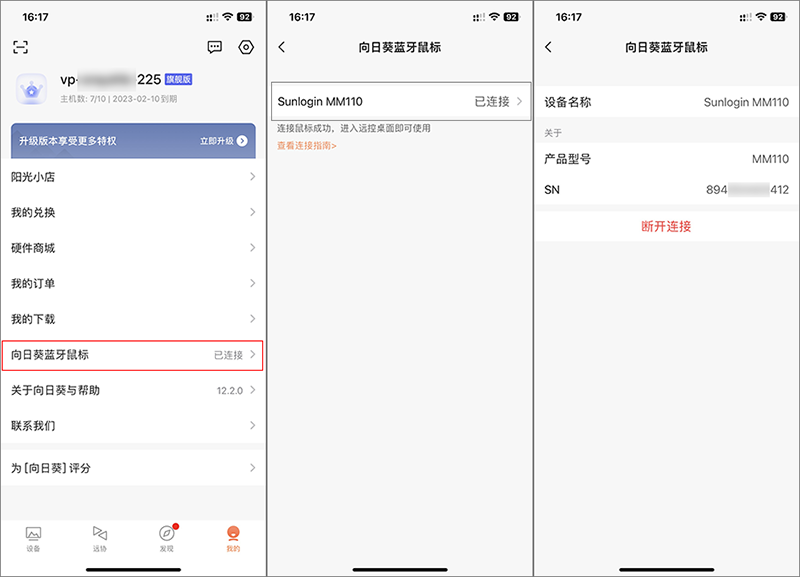
Task: Go back from device details screen
Action: [x=548, y=47]
